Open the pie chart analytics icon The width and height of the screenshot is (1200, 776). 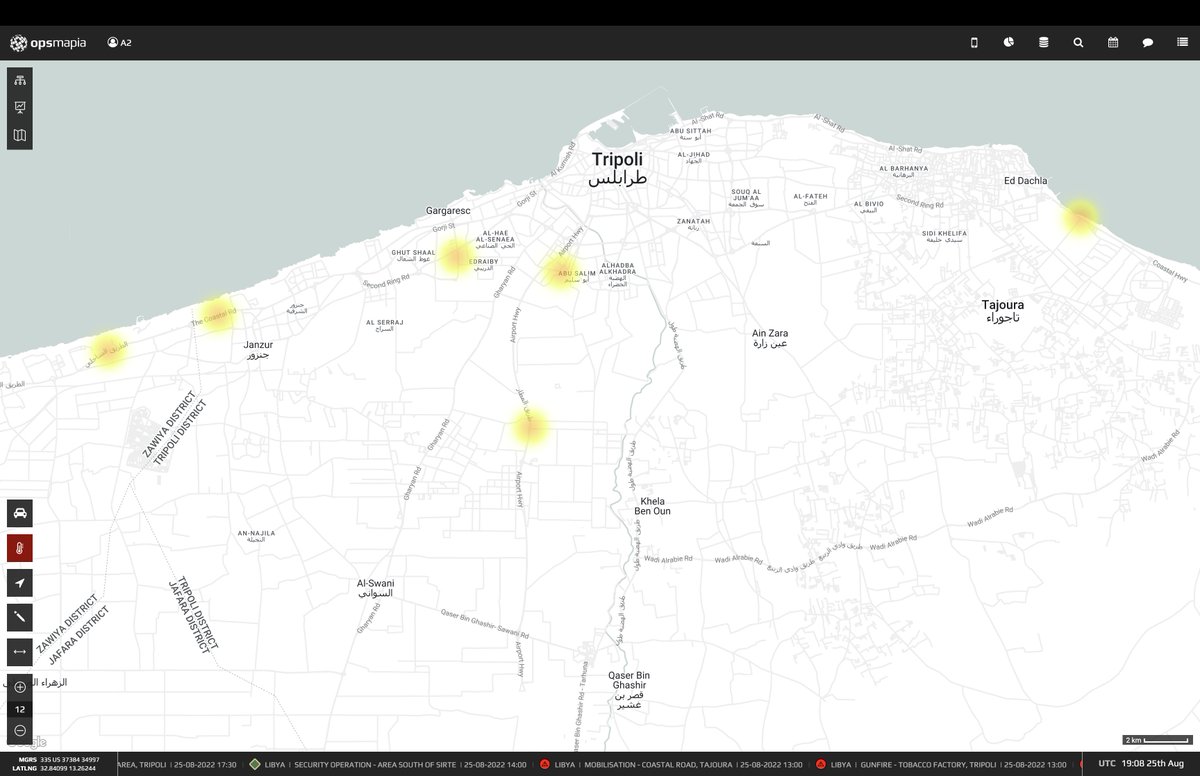(1009, 43)
